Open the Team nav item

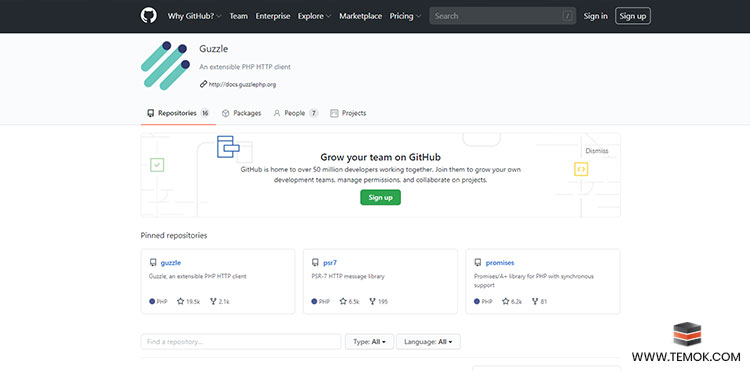pos(239,16)
